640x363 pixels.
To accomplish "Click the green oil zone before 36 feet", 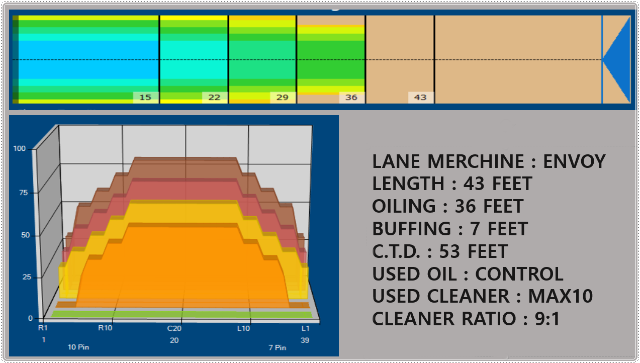I will pyautogui.click(x=331, y=60).
